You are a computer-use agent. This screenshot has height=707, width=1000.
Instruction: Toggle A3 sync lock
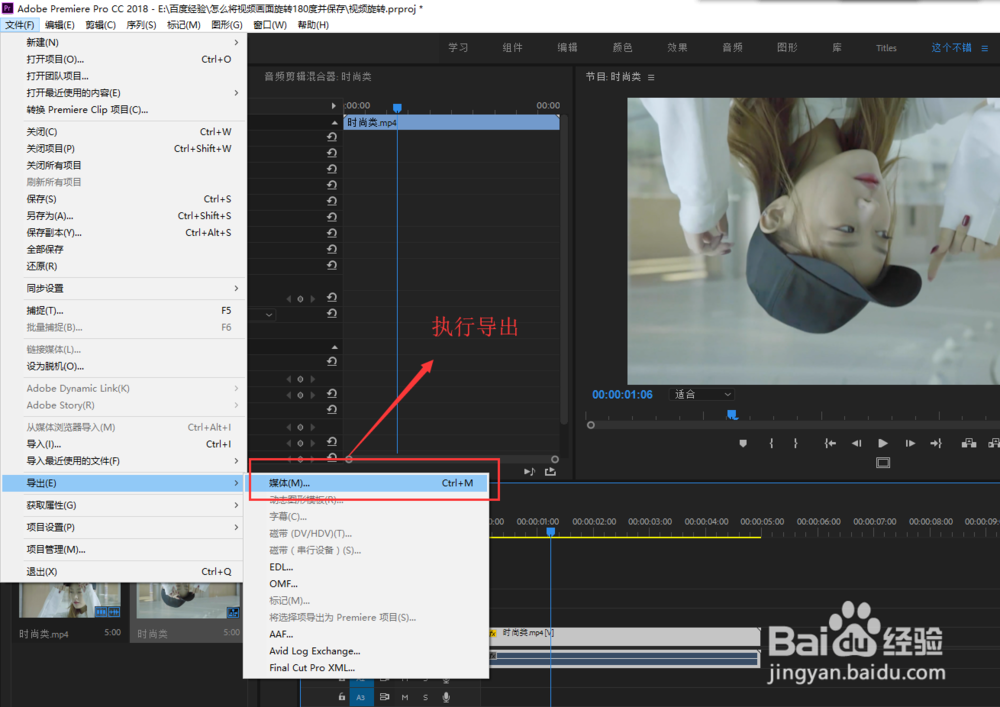point(384,697)
